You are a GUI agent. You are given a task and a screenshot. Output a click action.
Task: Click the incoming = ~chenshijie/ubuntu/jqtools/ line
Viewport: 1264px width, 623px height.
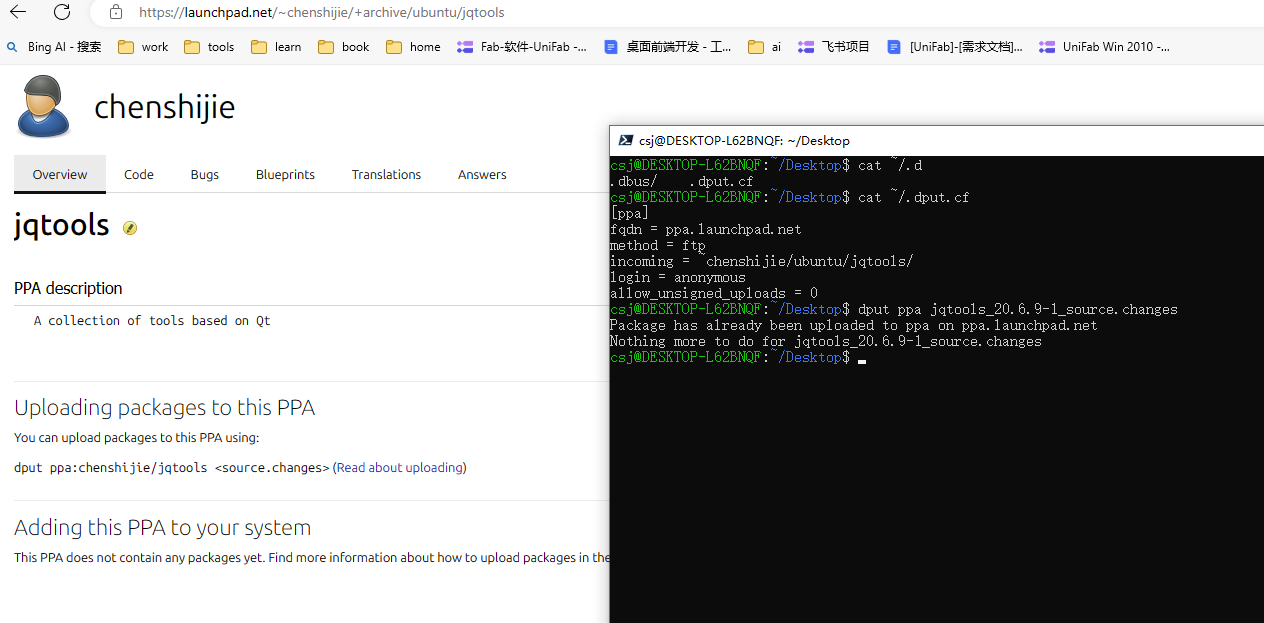click(762, 261)
